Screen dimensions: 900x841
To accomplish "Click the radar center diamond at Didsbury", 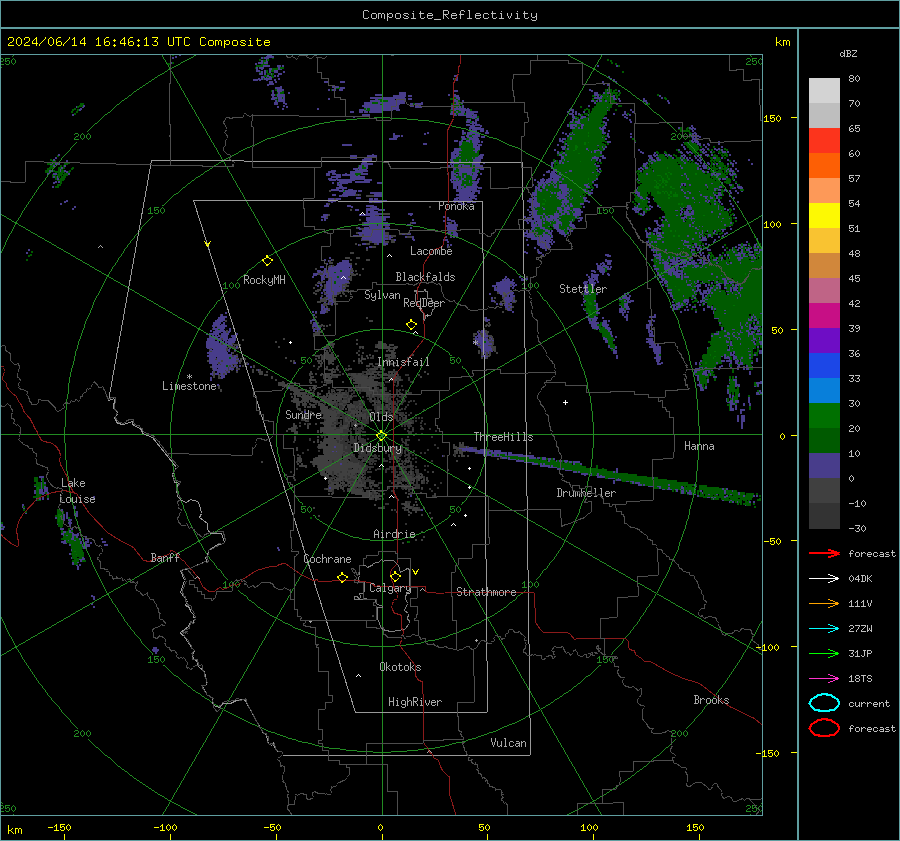I will [x=381, y=436].
